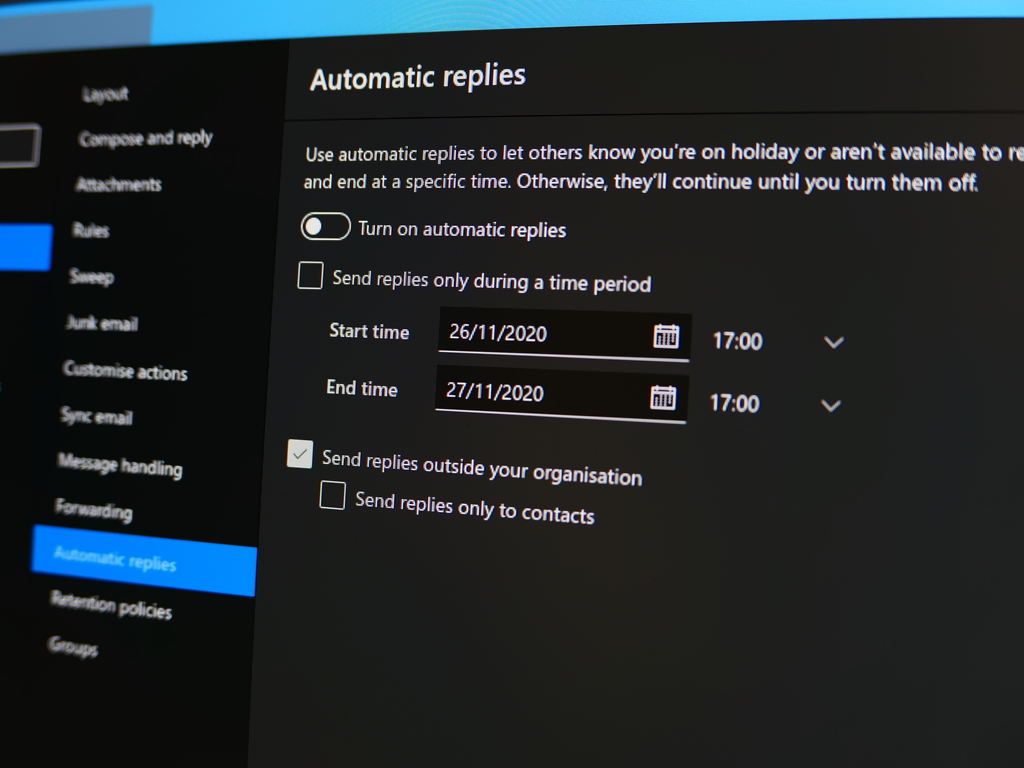
Task: Toggle the Turn on automatic replies switch
Action: pos(326,227)
